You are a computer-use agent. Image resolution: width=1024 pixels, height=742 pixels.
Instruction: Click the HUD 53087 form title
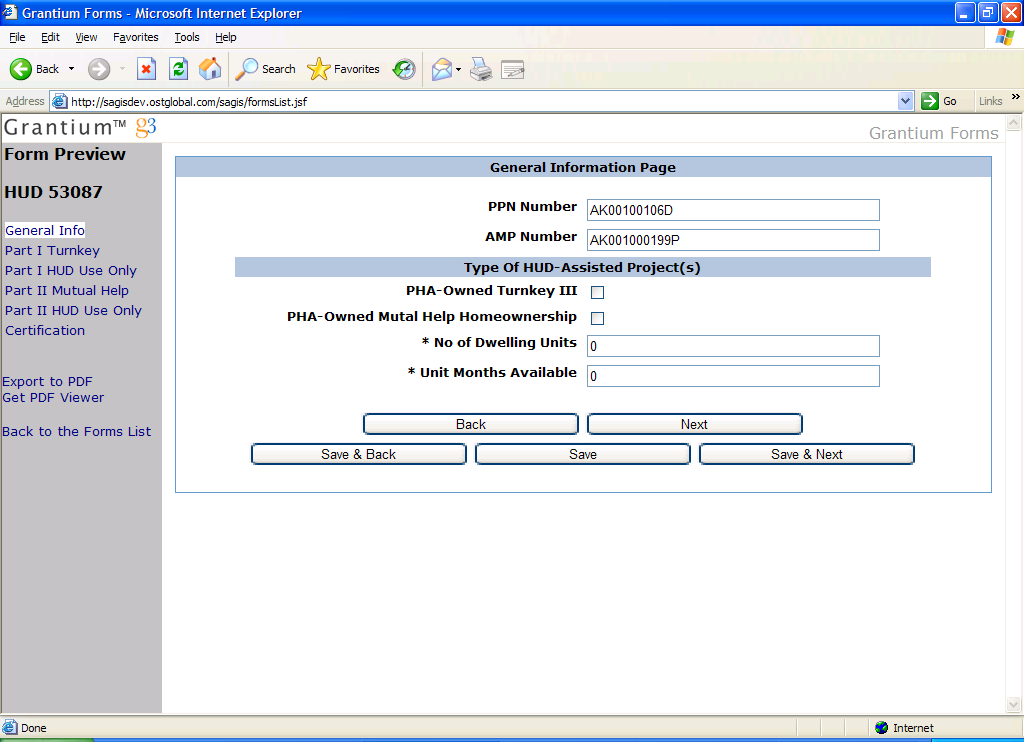54,192
